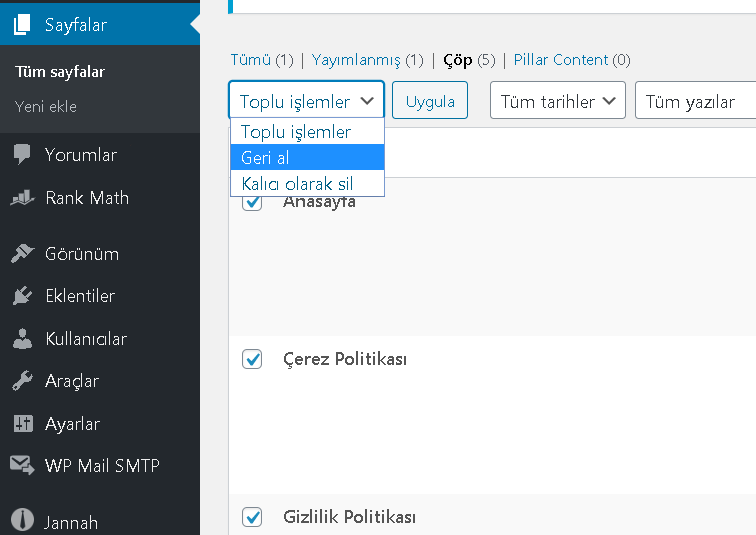Viewport: 756px width, 535px height.
Task: Select Toplu işlemler option in list
Action: pos(308,132)
